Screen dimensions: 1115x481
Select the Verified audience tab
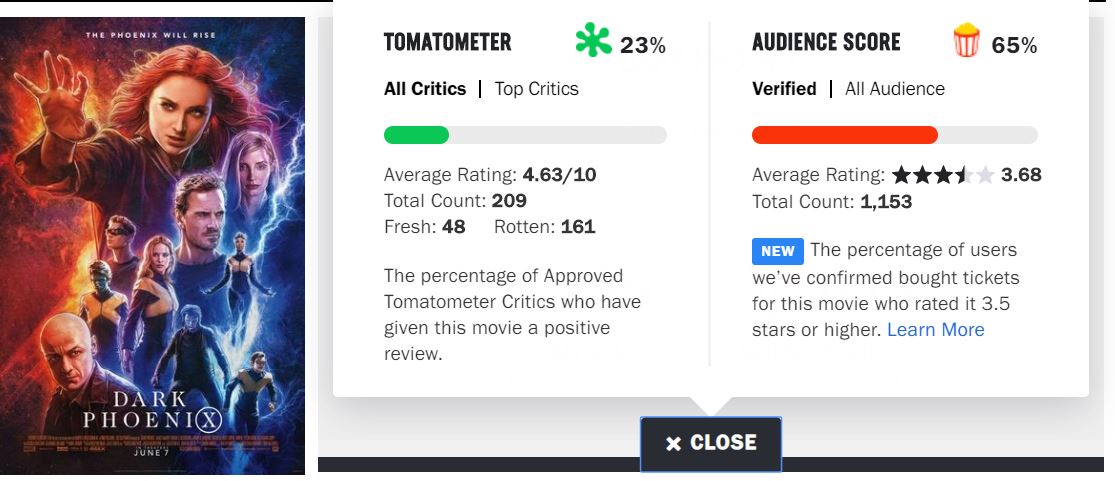pyautogui.click(x=784, y=89)
